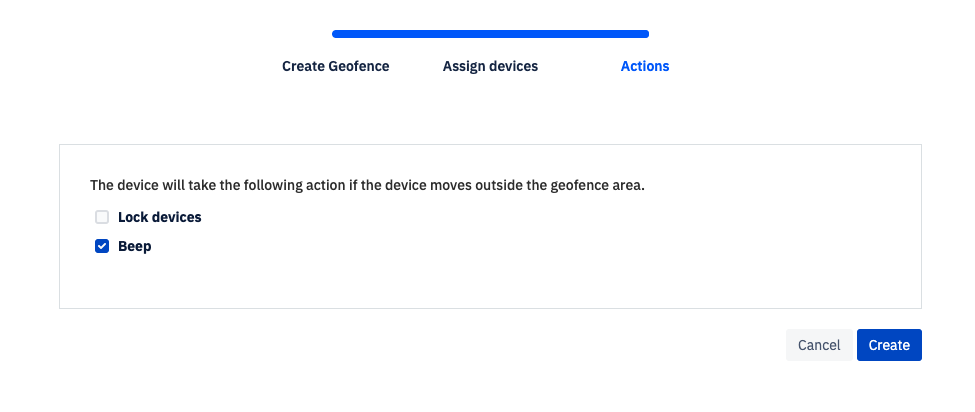The width and height of the screenshot is (975, 412).
Task: Select the Actions step label
Action: 645,66
